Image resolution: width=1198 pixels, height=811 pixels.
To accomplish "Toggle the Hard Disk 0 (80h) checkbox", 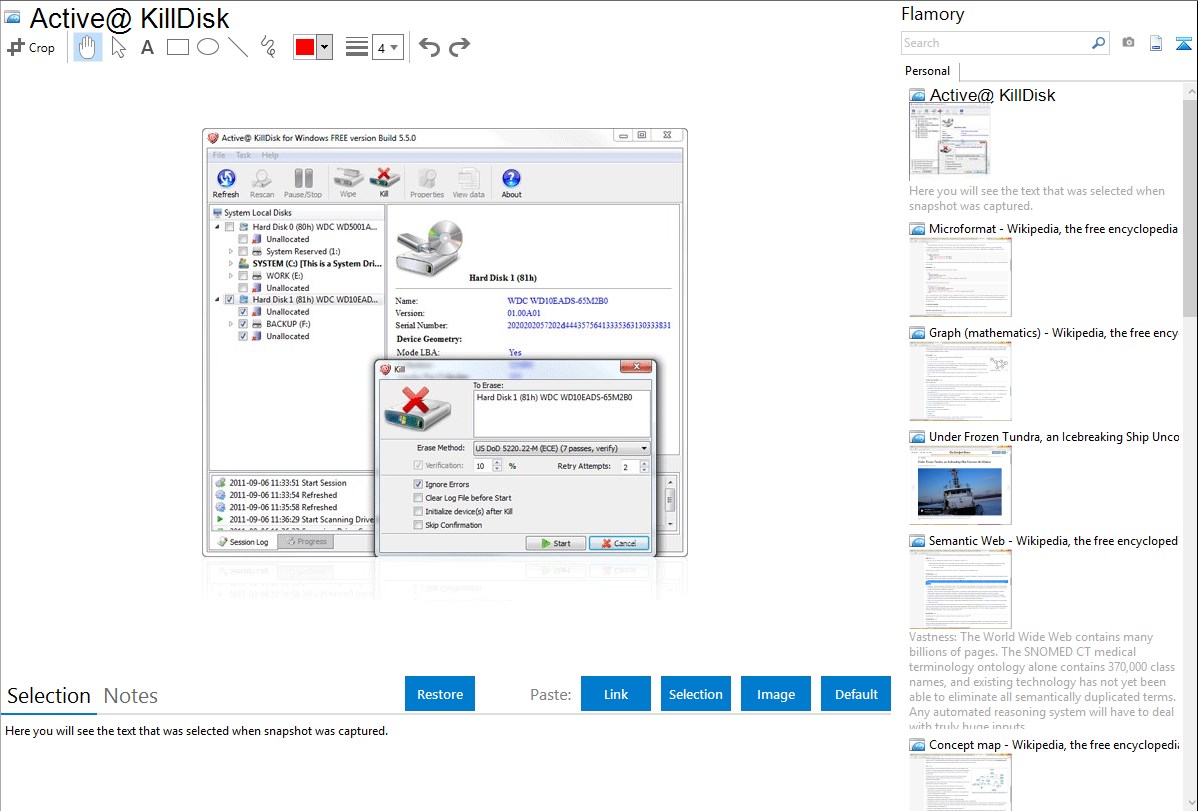I will pyautogui.click(x=229, y=227).
